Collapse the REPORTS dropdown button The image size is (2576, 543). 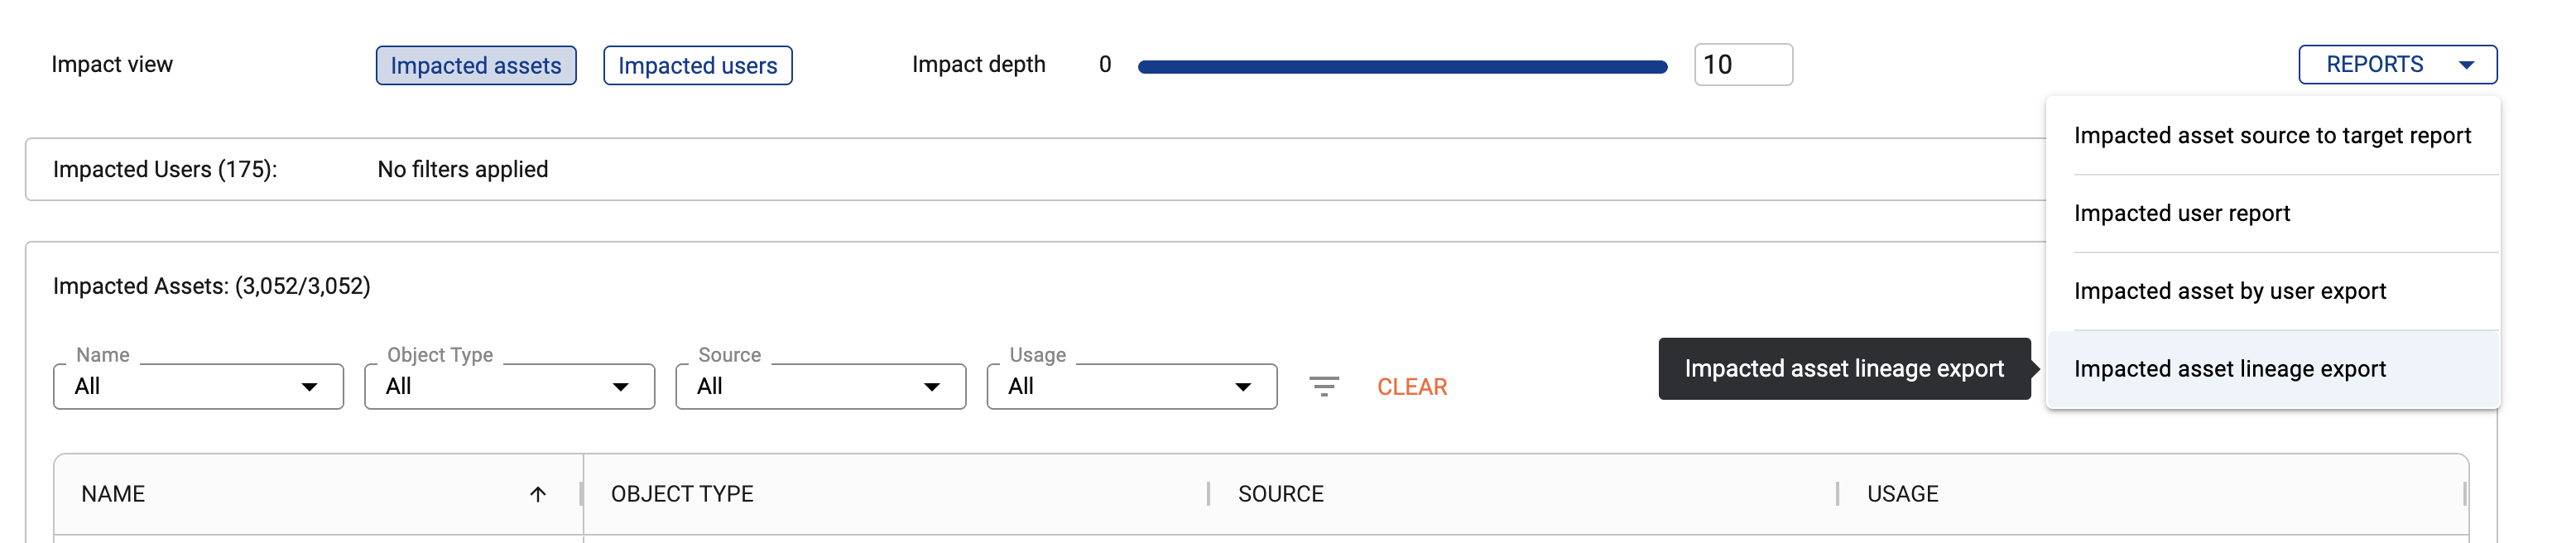[2396, 65]
